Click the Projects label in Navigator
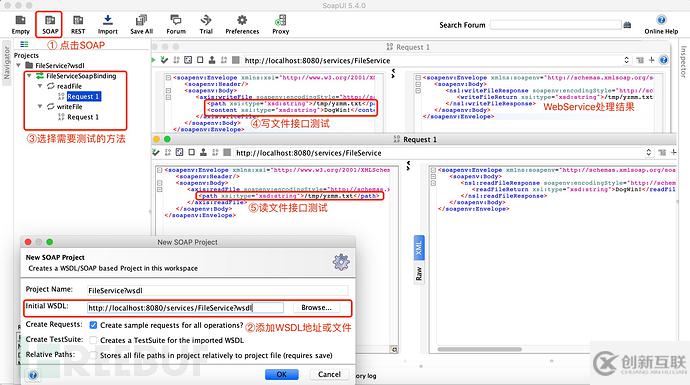 pos(26,55)
